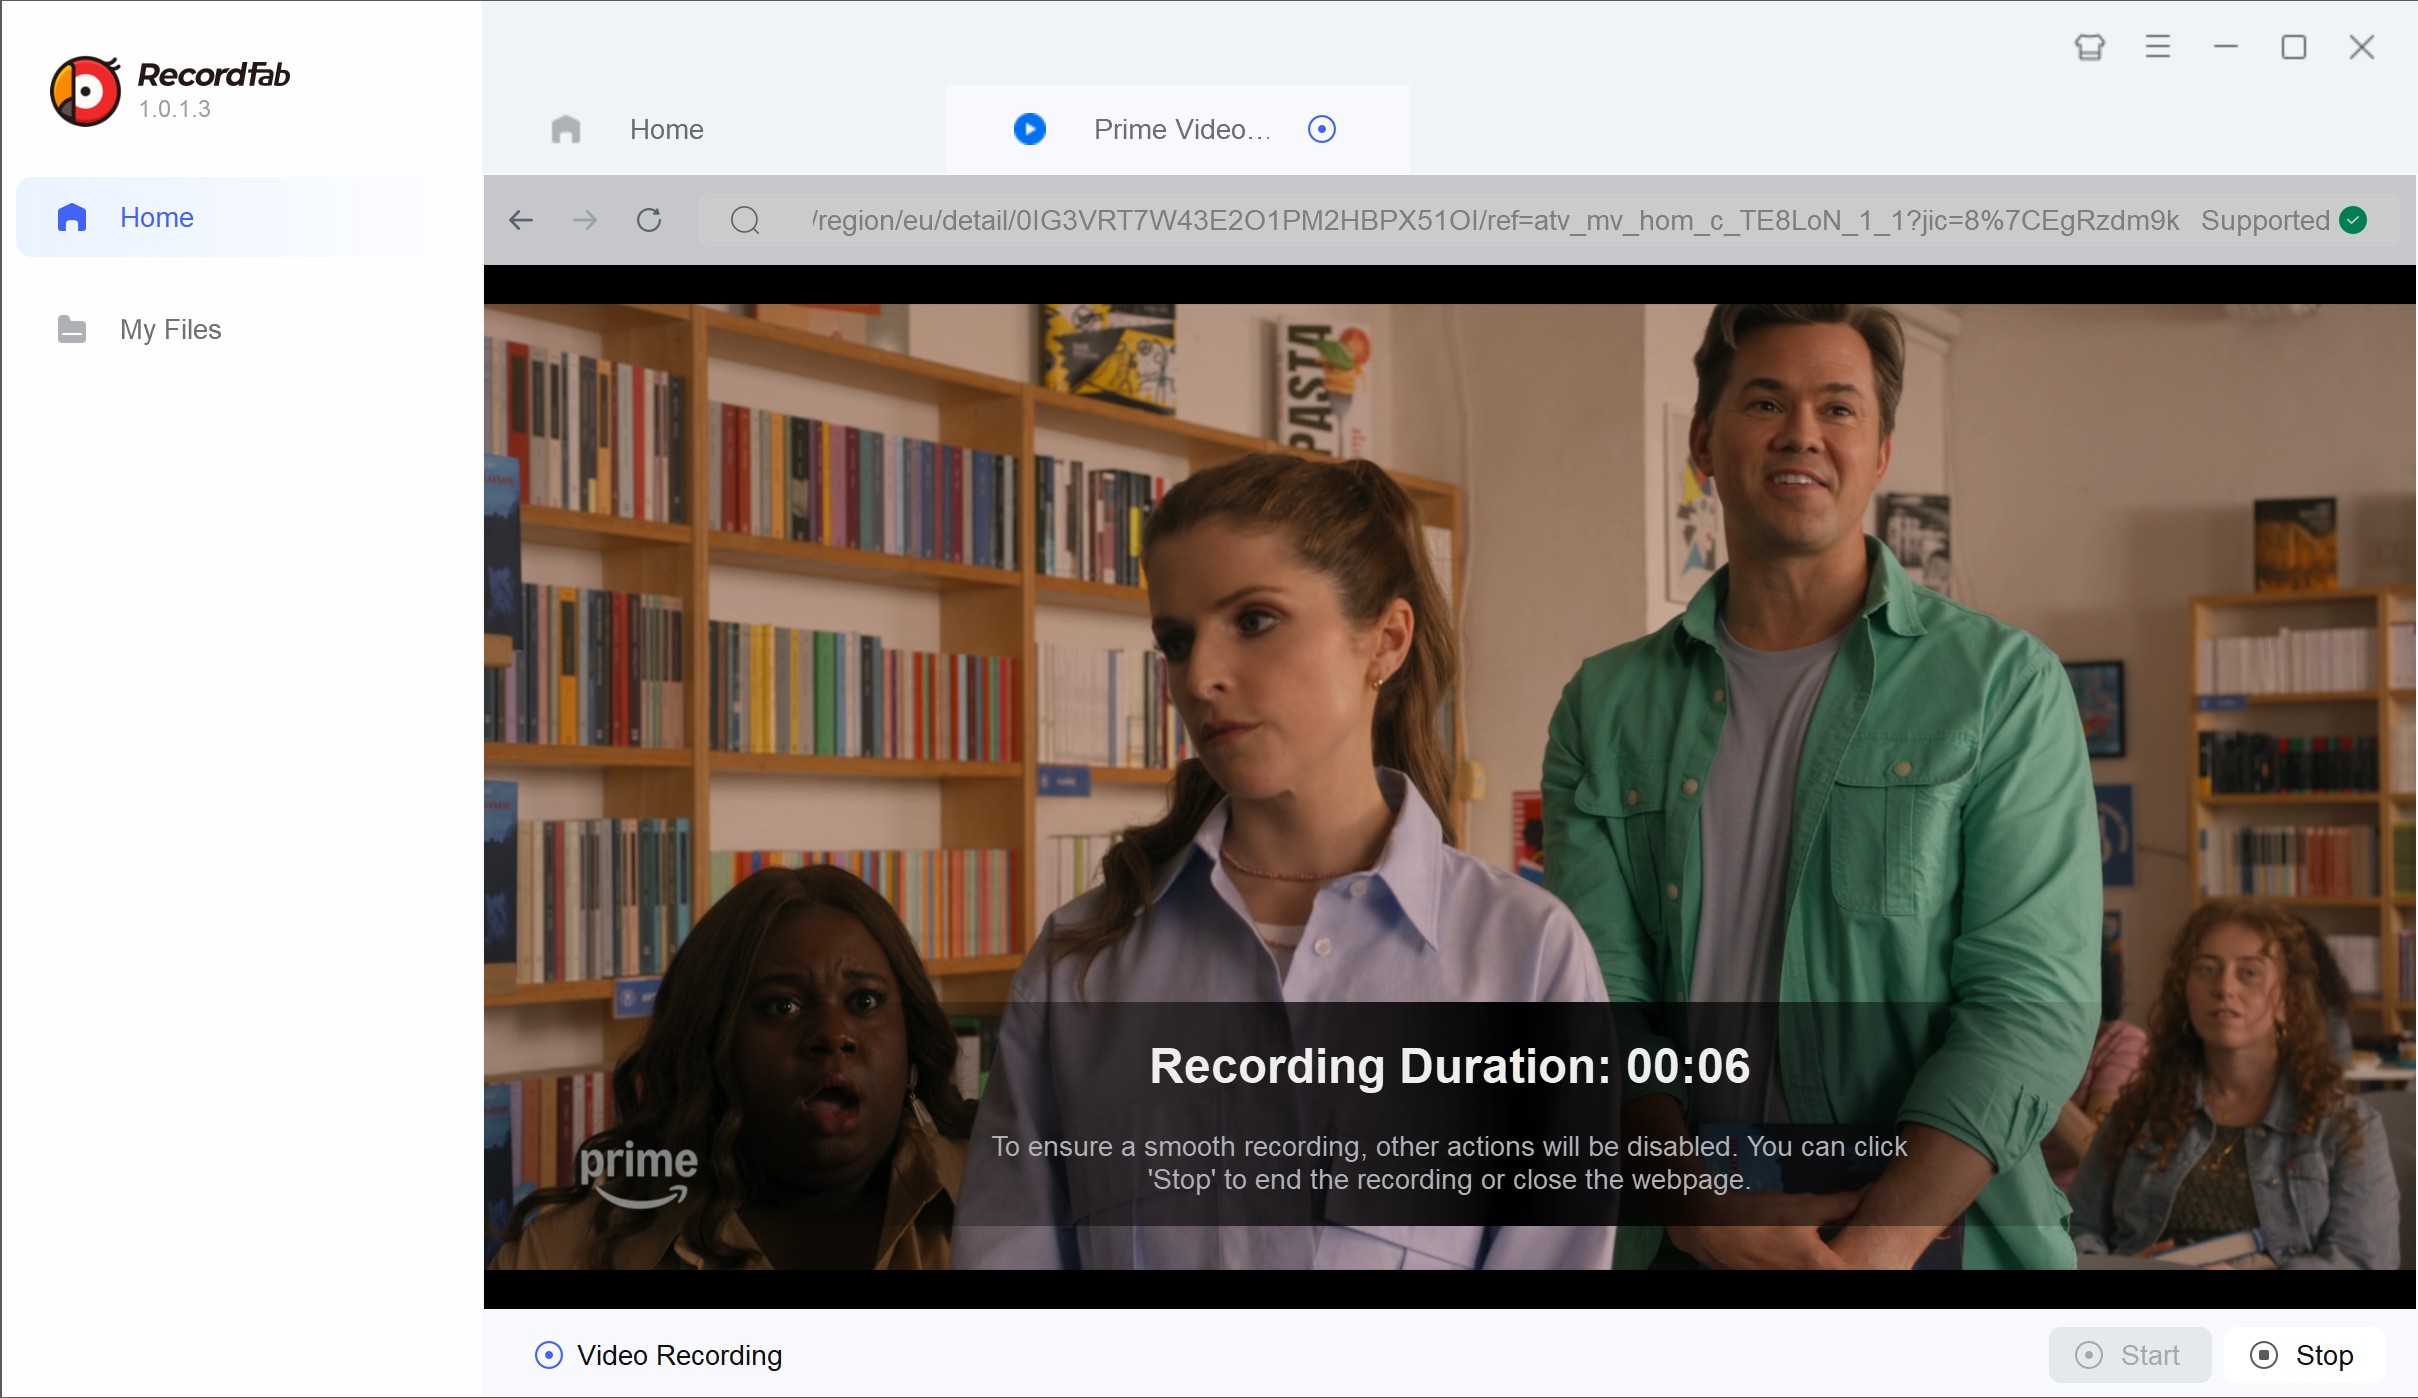Click the Recording Duration text overlay

pyautogui.click(x=1450, y=1066)
